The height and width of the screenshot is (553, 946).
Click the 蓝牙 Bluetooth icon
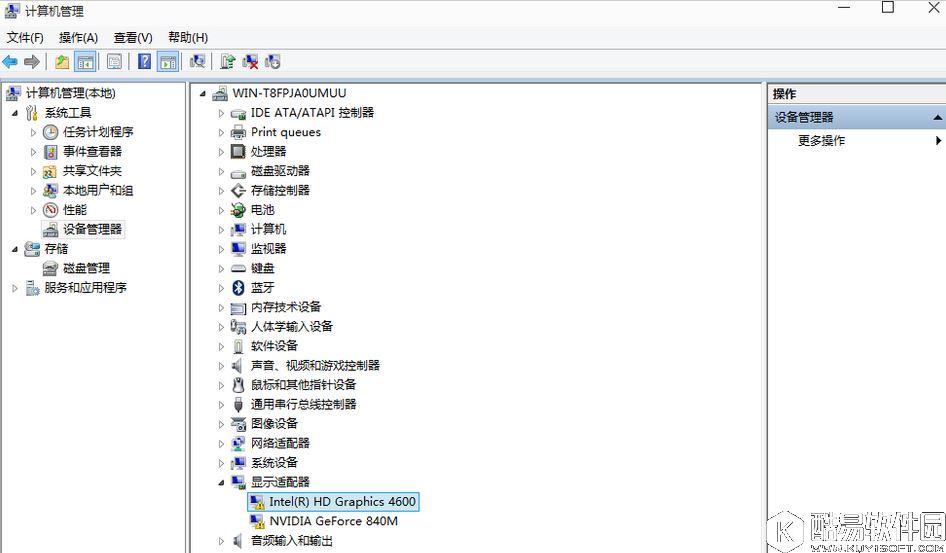[x=238, y=288]
